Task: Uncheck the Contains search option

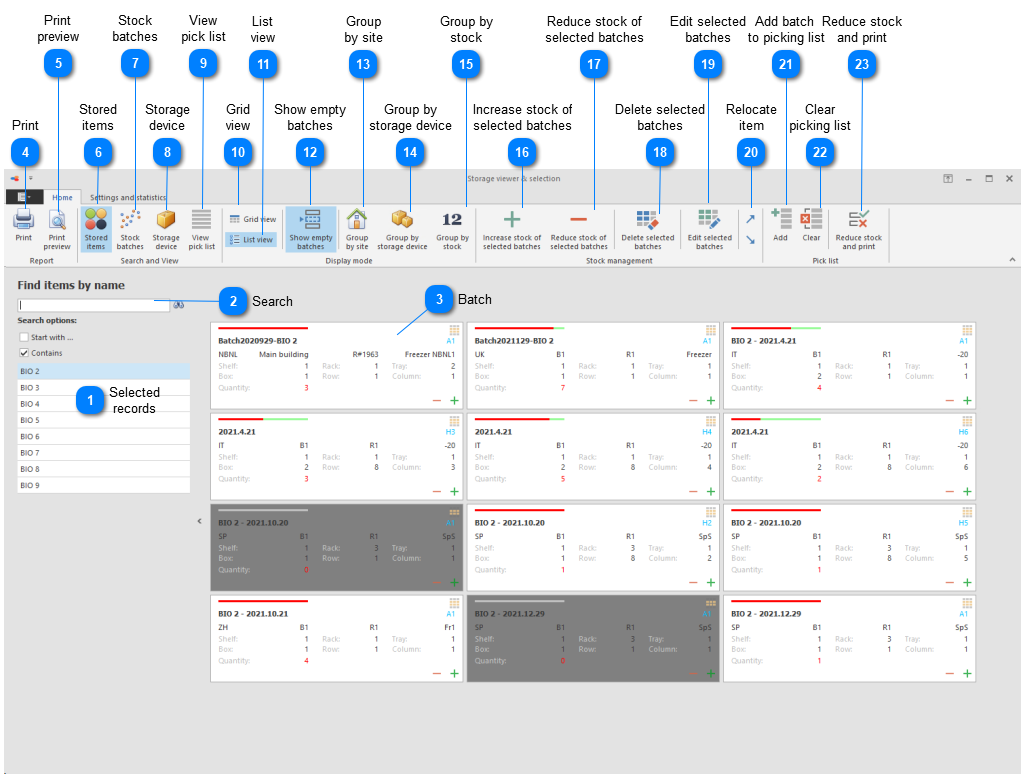Action: click(x=24, y=353)
